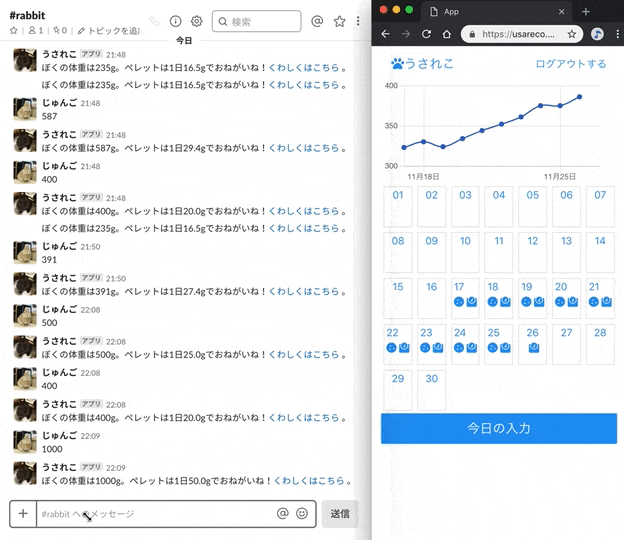This screenshot has height=540, width=624.
Task: Click scale icon on day 21
Action: [606, 302]
